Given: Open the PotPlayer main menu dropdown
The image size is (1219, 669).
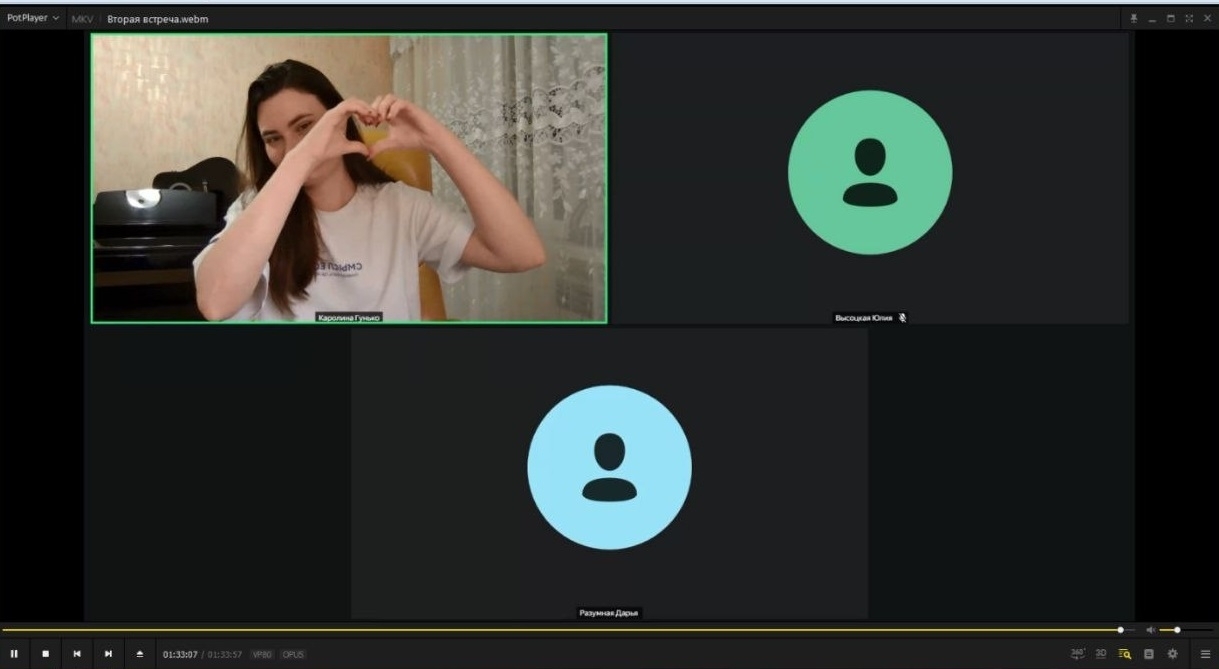Looking at the screenshot, I should [x=33, y=18].
